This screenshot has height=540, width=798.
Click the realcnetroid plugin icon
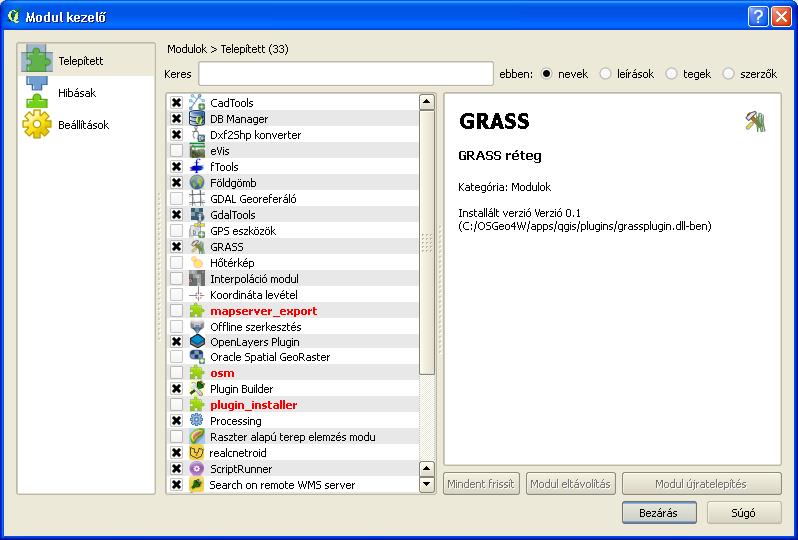197,452
